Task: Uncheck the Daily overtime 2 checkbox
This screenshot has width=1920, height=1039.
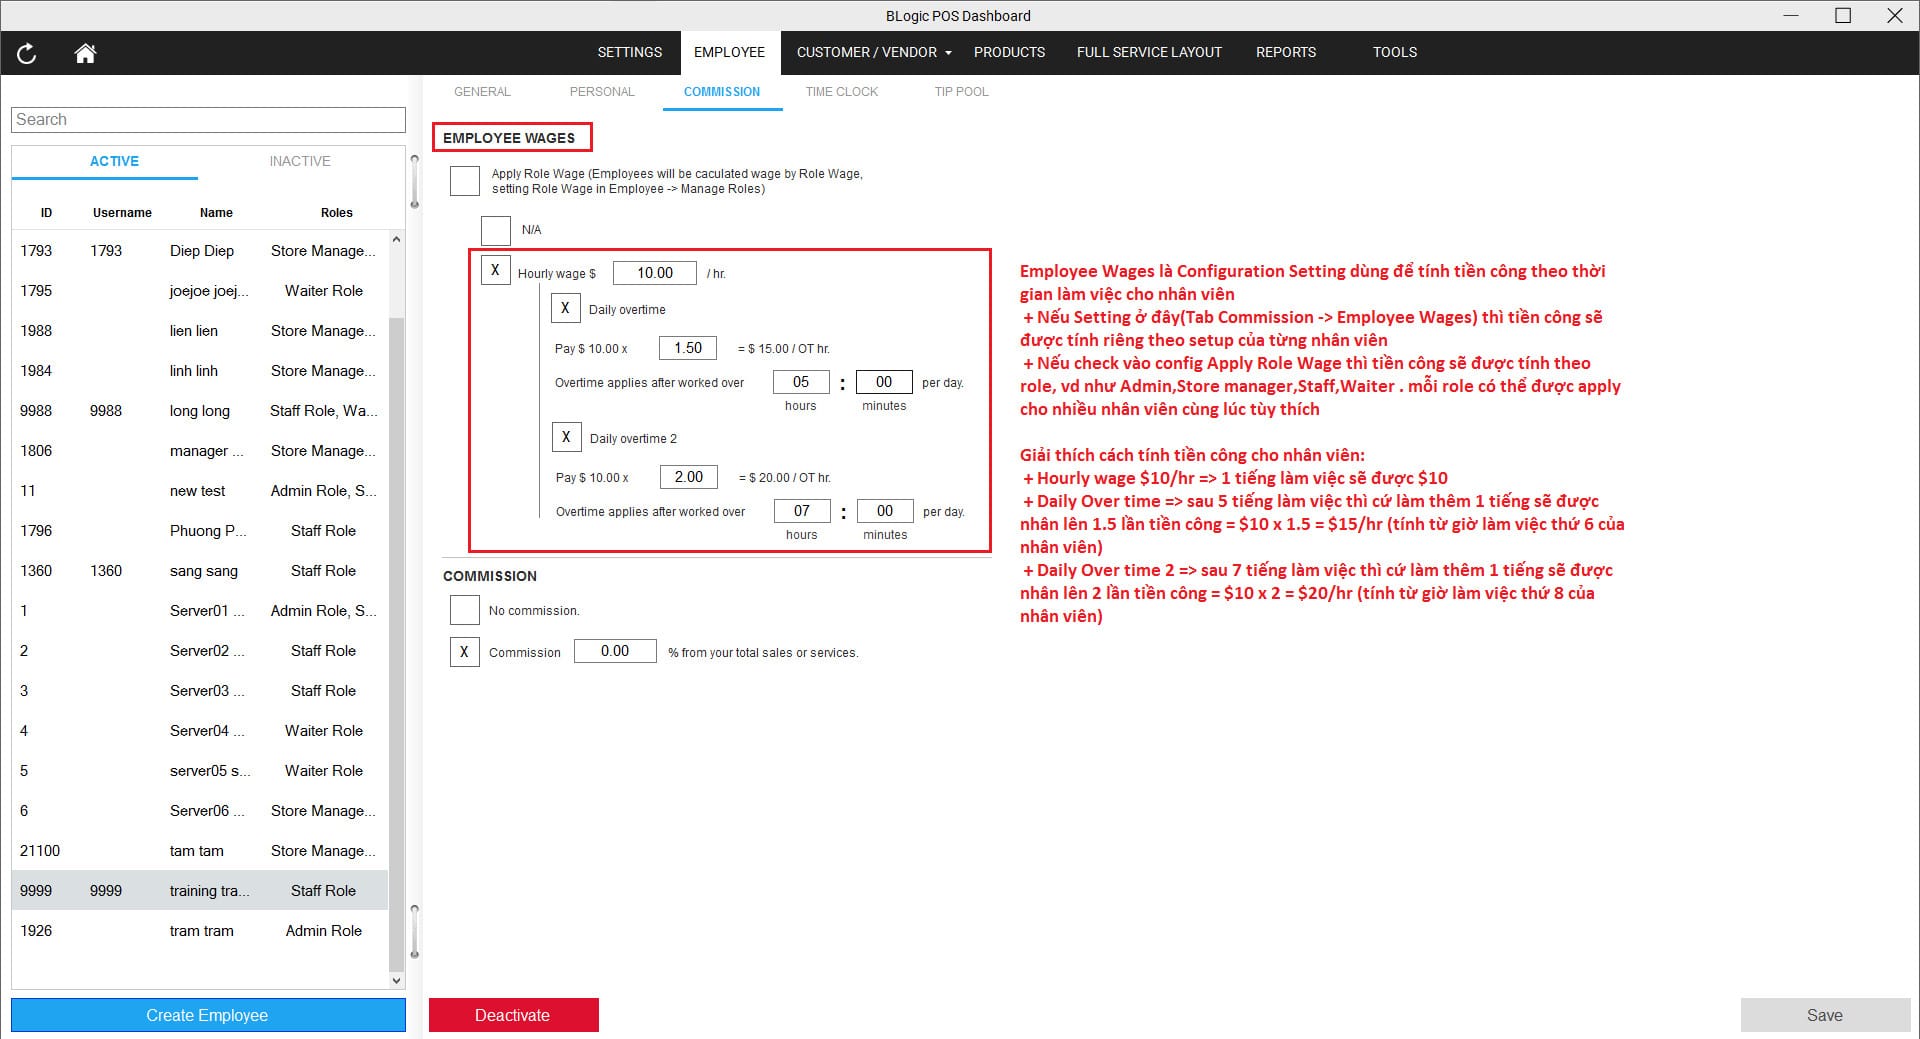Action: pyautogui.click(x=566, y=438)
